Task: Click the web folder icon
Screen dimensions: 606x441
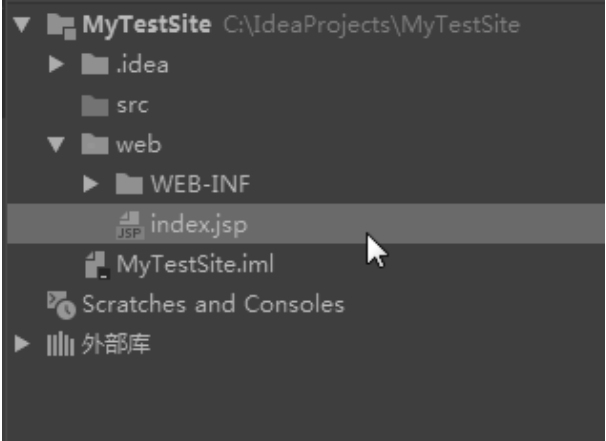Action: (x=94, y=145)
